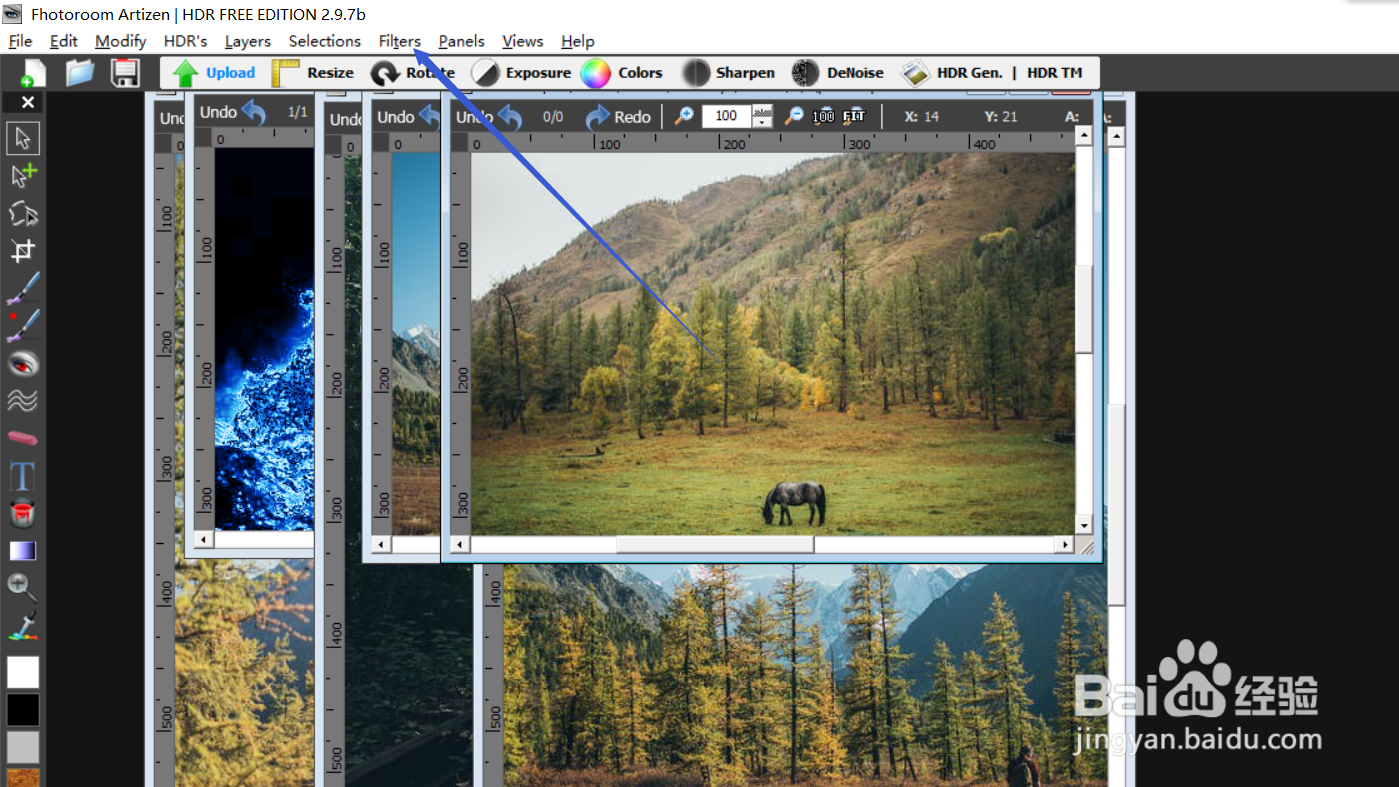Open the Exposure adjustment
This screenshot has width=1399, height=787.
coord(521,73)
